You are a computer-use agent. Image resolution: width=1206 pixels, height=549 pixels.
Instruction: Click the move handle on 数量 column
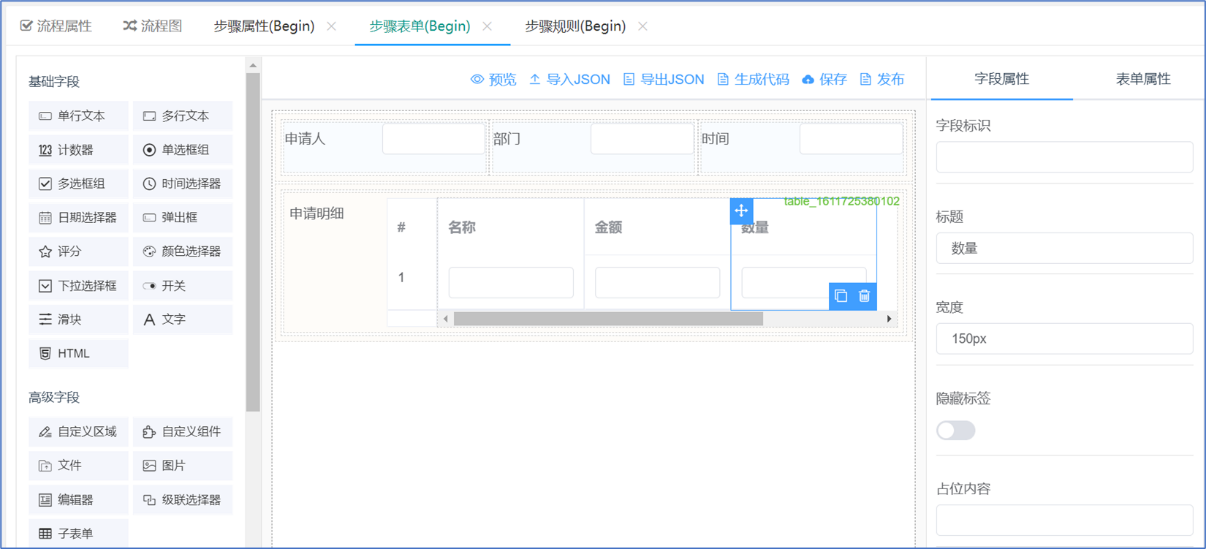(741, 211)
